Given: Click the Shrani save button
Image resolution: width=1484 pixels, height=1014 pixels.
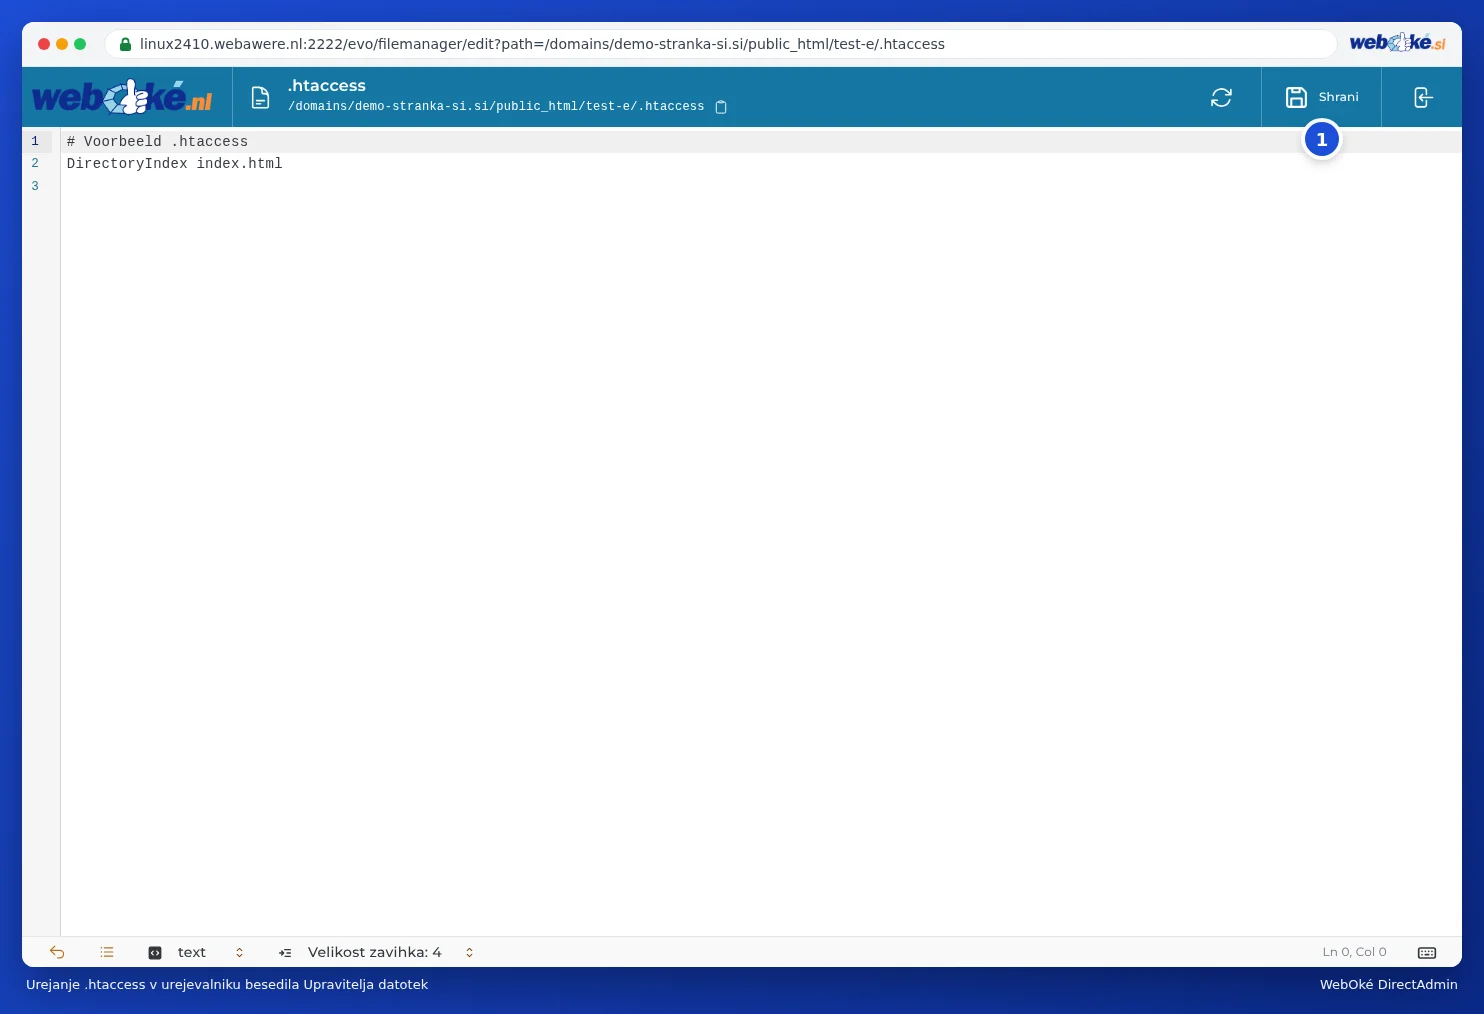Looking at the screenshot, I should [x=1321, y=97].
